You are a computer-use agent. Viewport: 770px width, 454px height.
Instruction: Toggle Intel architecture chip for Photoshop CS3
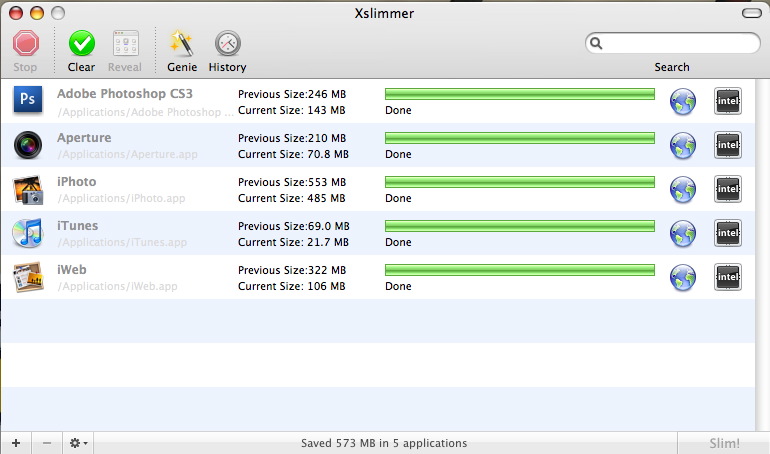[x=727, y=101]
